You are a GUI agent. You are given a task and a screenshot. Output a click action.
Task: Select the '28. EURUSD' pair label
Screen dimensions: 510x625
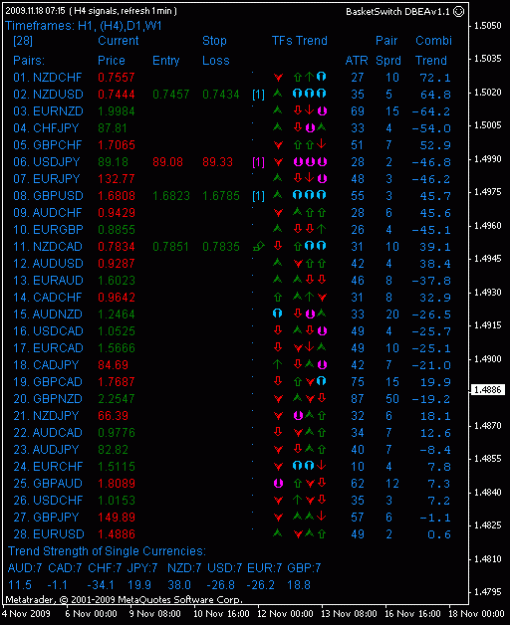pos(49,534)
